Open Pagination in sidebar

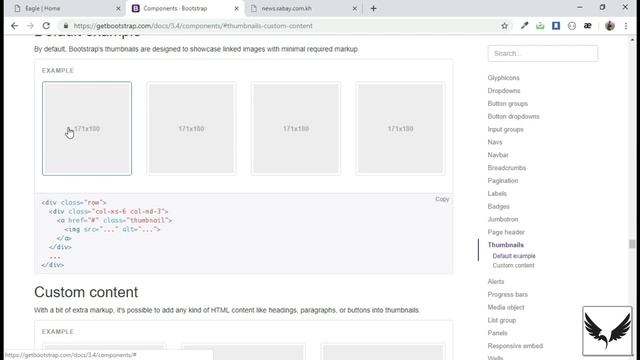(x=502, y=181)
